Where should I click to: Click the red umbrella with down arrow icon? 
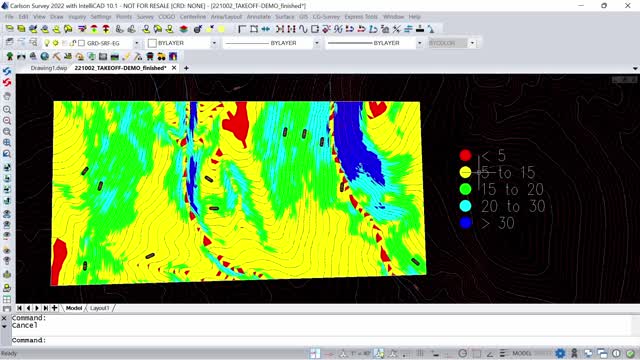coord(106,29)
